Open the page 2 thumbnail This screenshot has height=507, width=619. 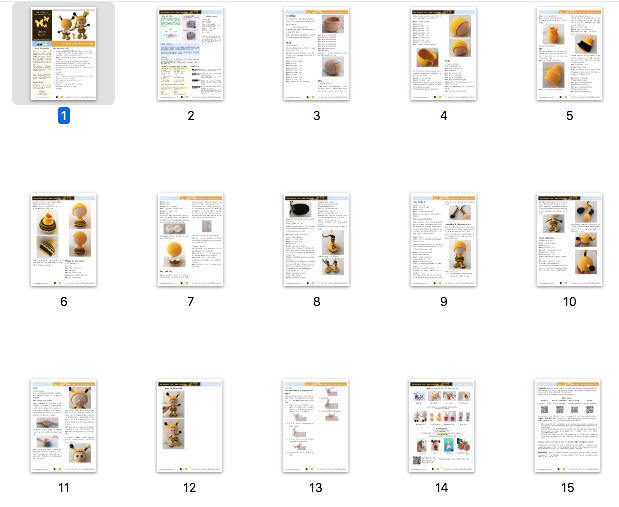(190, 54)
